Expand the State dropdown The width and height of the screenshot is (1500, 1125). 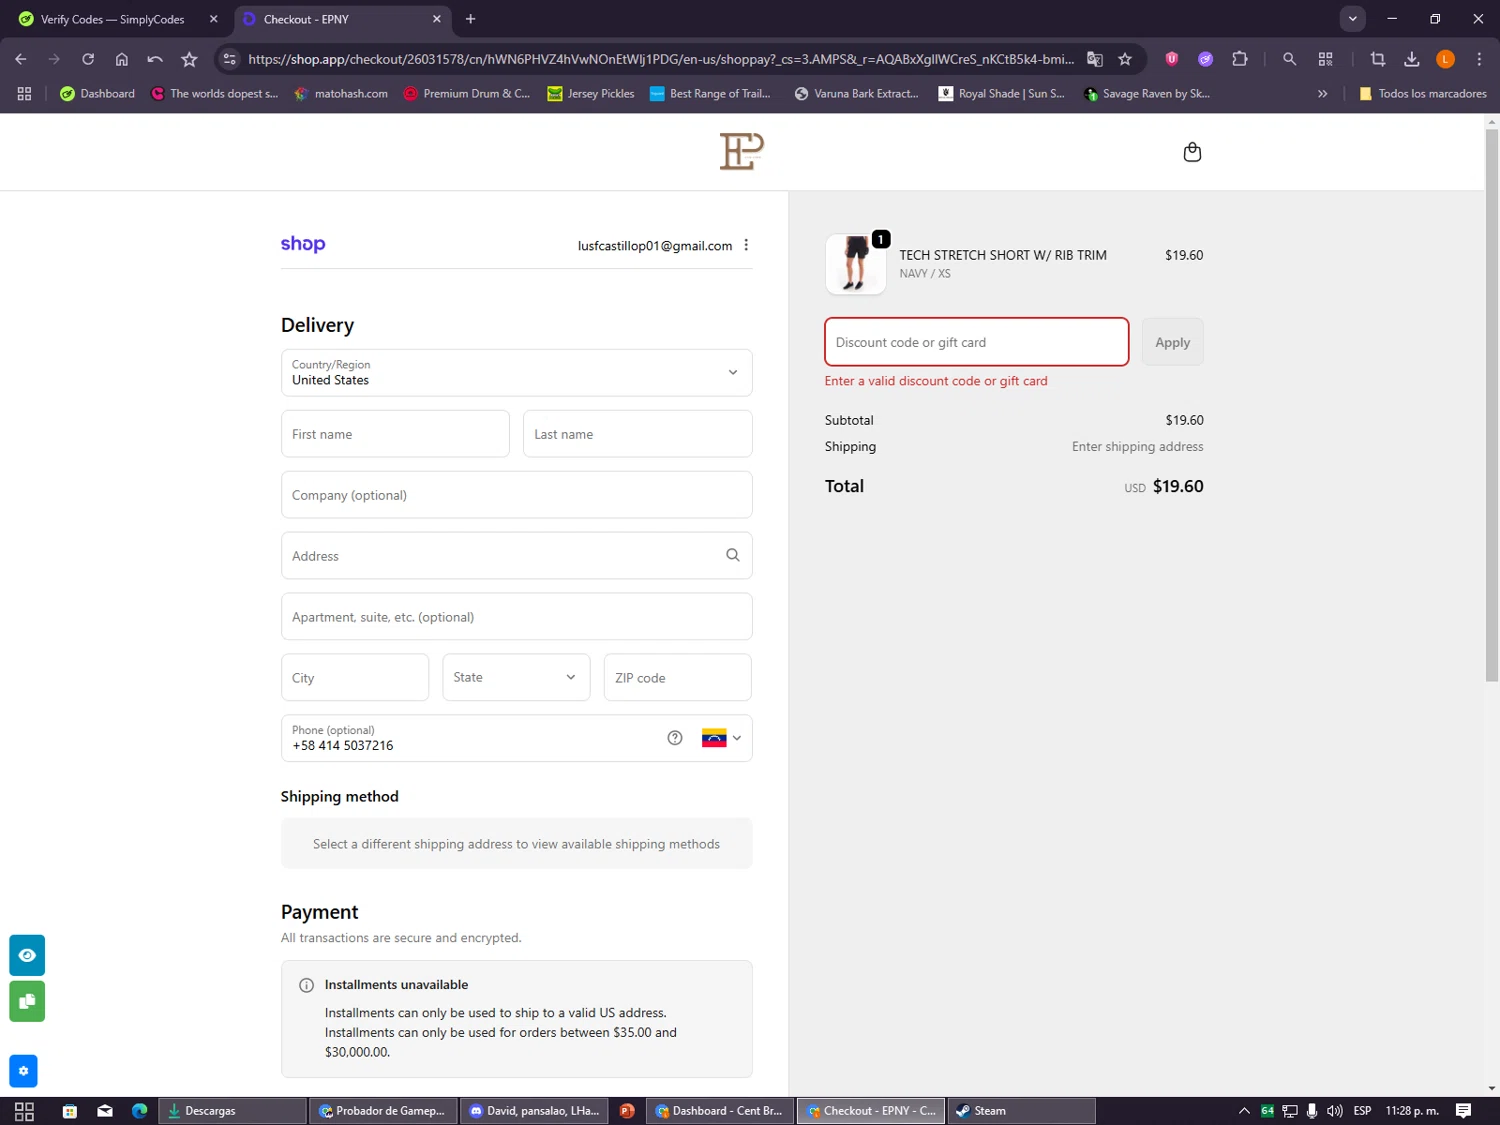pyautogui.click(x=516, y=677)
